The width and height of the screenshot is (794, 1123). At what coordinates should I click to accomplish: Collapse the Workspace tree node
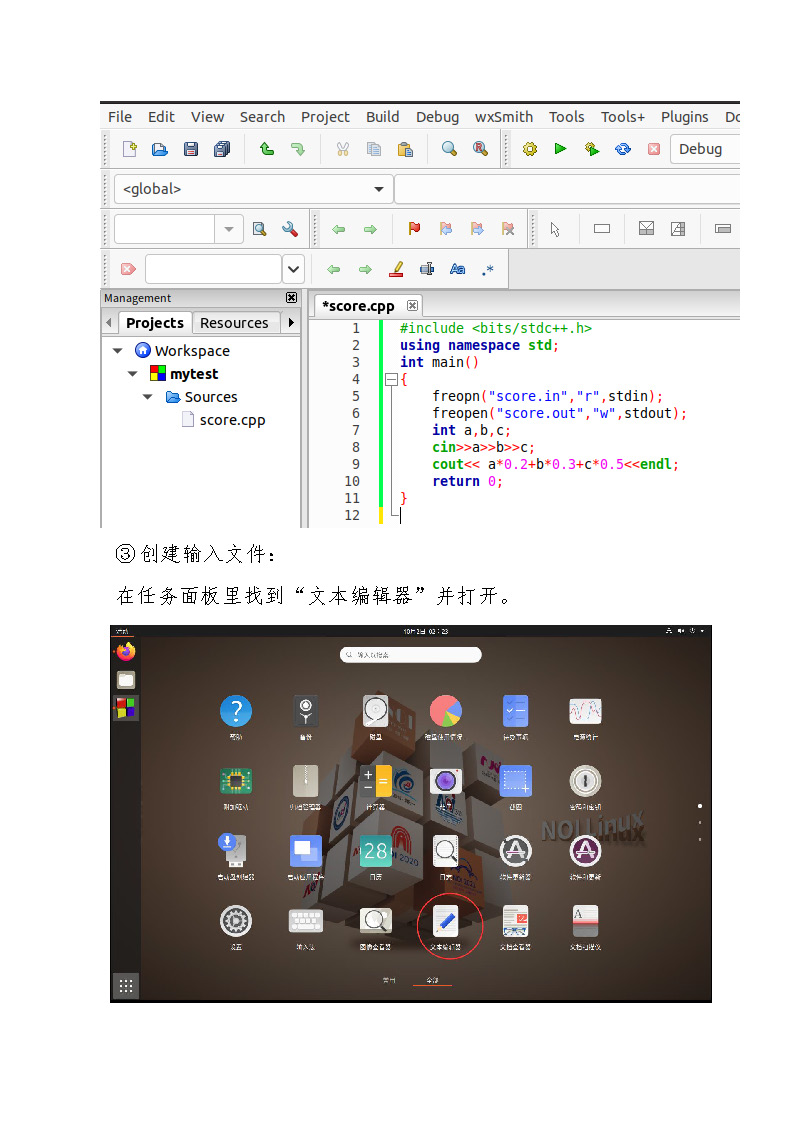click(x=117, y=351)
